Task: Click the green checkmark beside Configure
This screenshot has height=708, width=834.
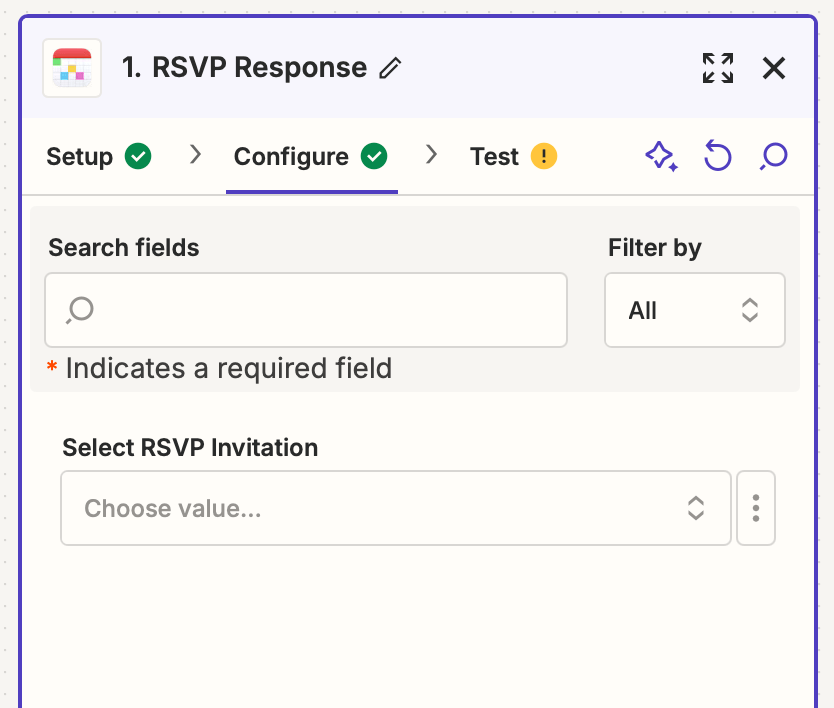Action: pyautogui.click(x=374, y=156)
